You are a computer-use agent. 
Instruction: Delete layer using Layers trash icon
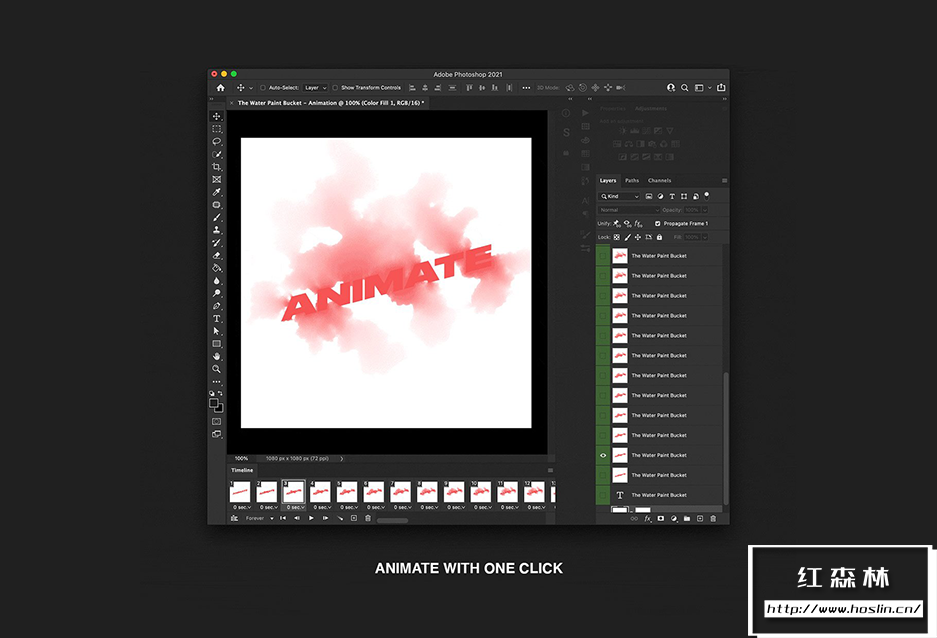click(713, 519)
